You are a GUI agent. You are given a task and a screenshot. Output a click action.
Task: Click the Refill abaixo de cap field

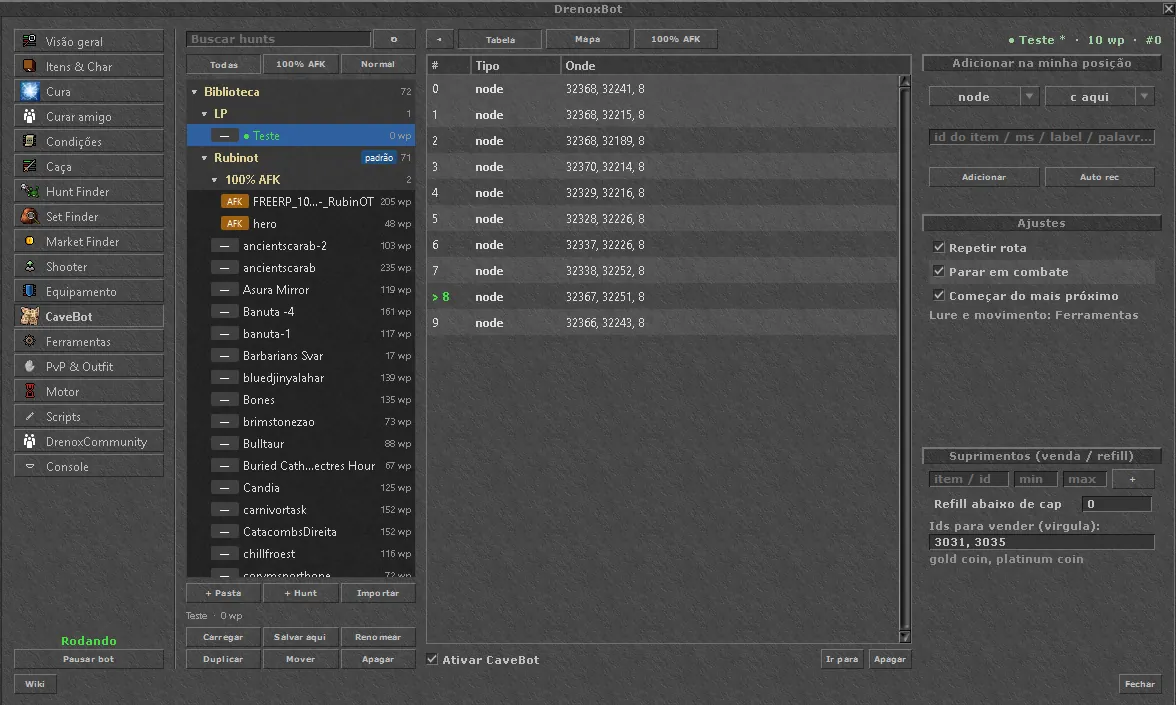1116,504
